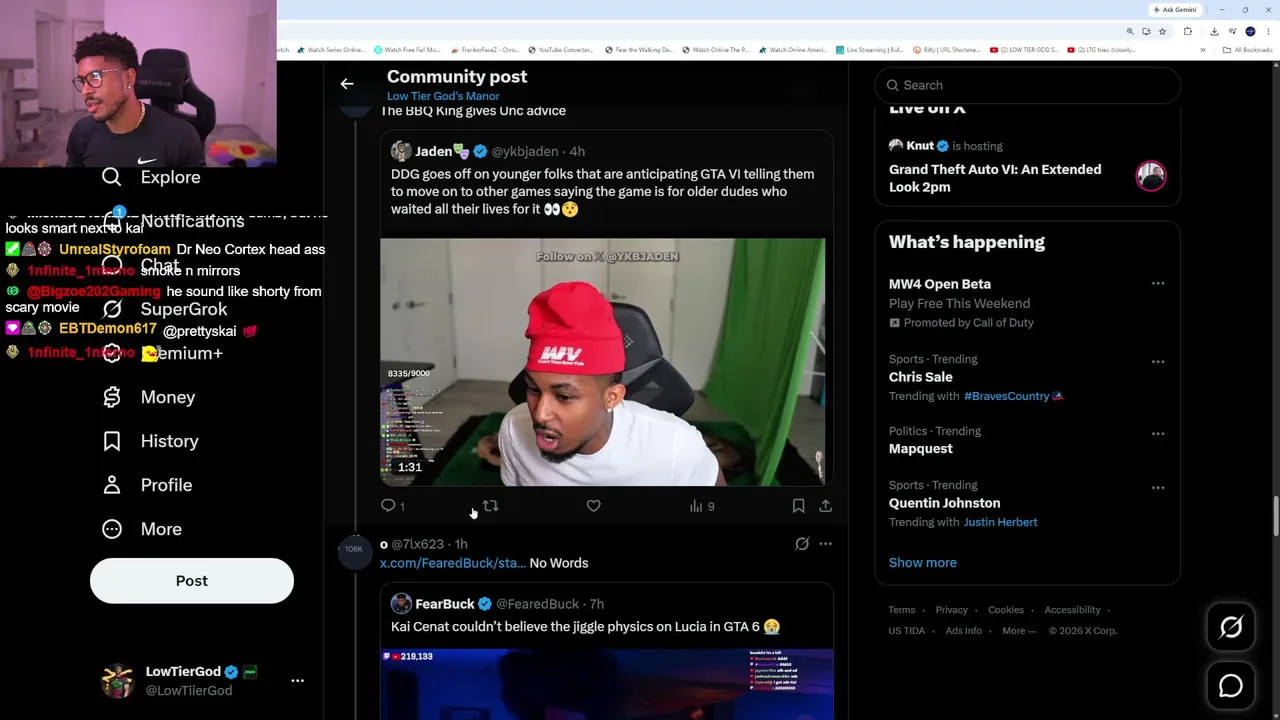Open the x.com/FearedBuck/sta... link
Viewport: 1280px width, 720px height.
pyautogui.click(x=452, y=563)
